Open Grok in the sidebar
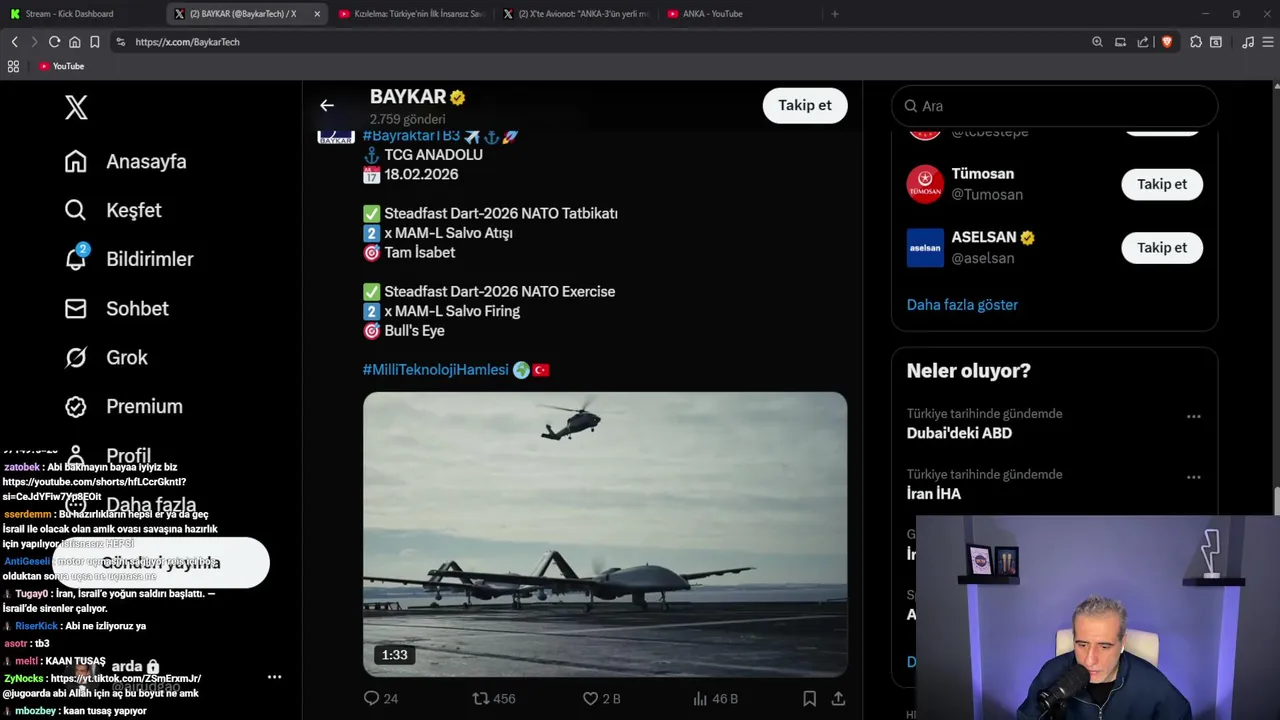This screenshot has width=1280, height=720. pyautogui.click(x=106, y=357)
